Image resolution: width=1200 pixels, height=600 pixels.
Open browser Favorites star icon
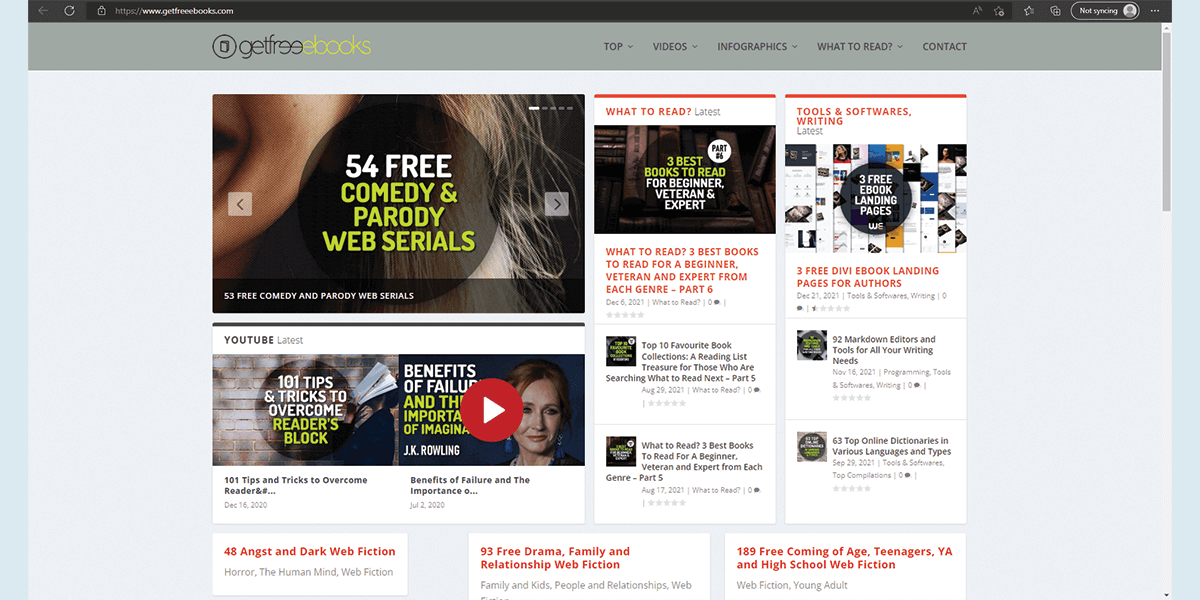pyautogui.click(x=1030, y=11)
